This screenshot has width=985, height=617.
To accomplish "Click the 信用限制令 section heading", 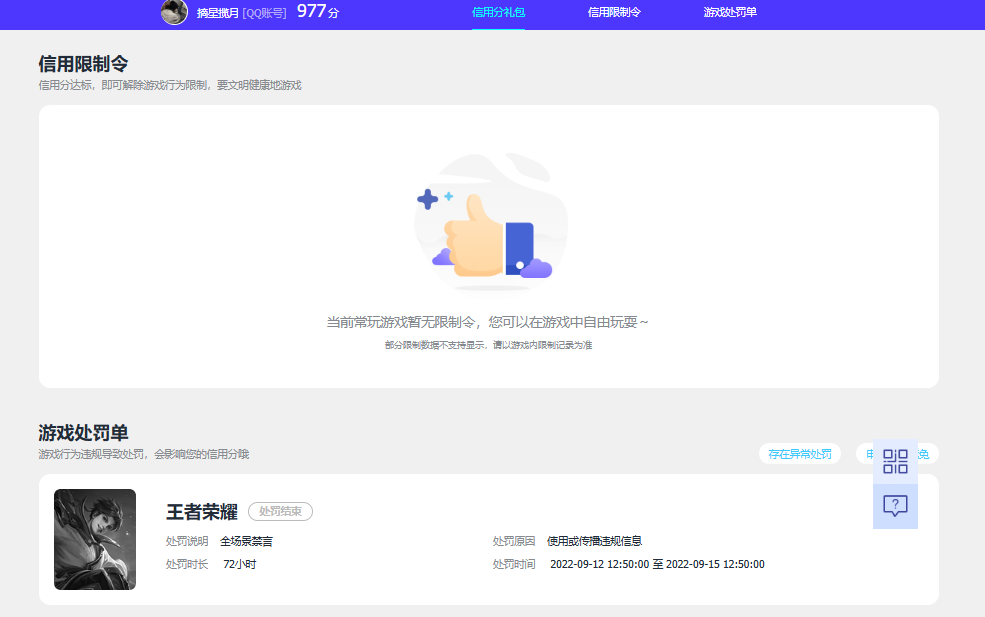I will [84, 63].
